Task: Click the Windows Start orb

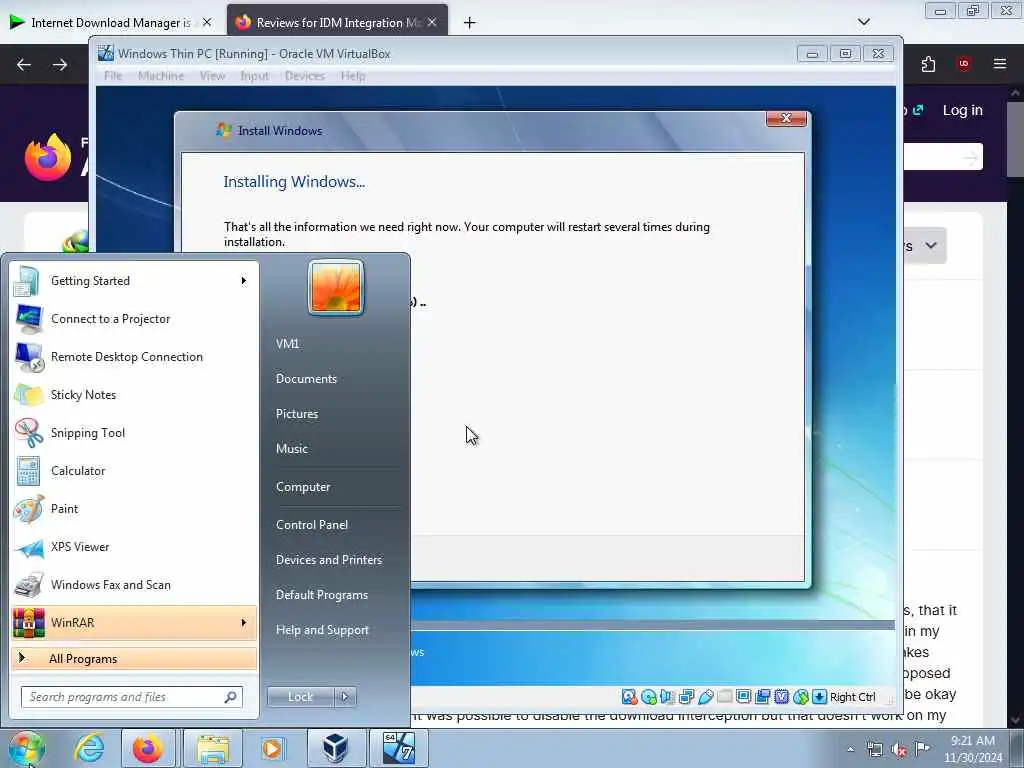Action: 26,748
